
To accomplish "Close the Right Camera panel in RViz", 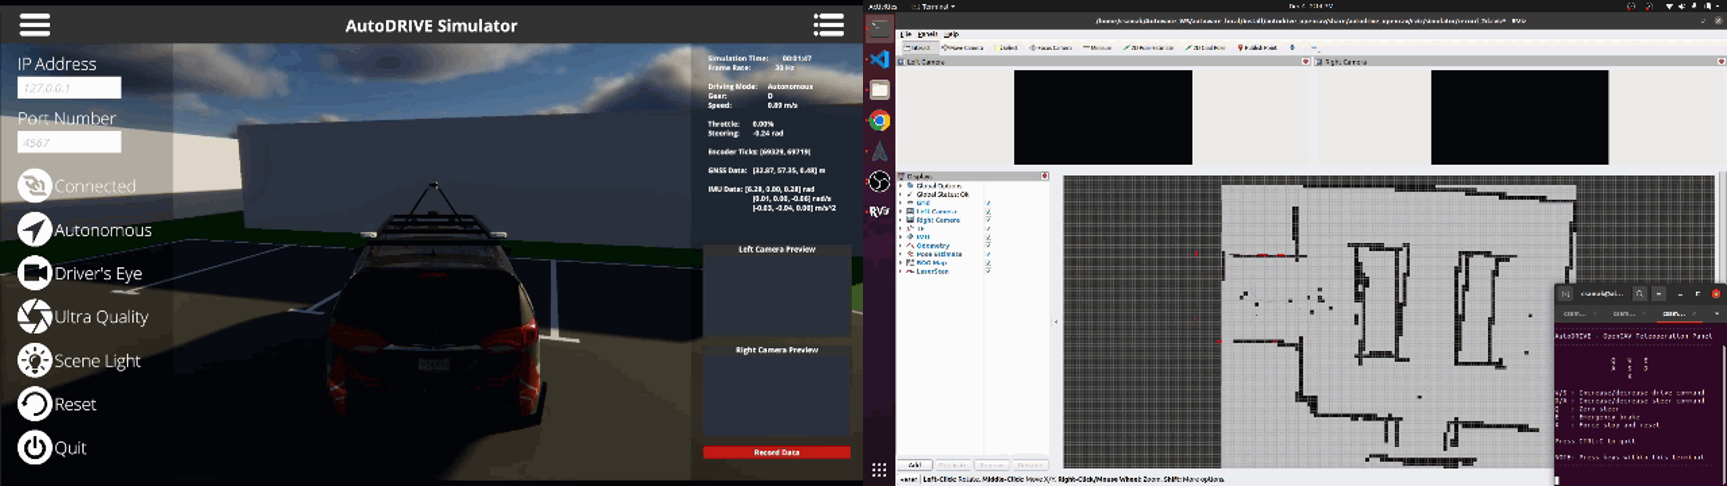I will pos(1722,62).
